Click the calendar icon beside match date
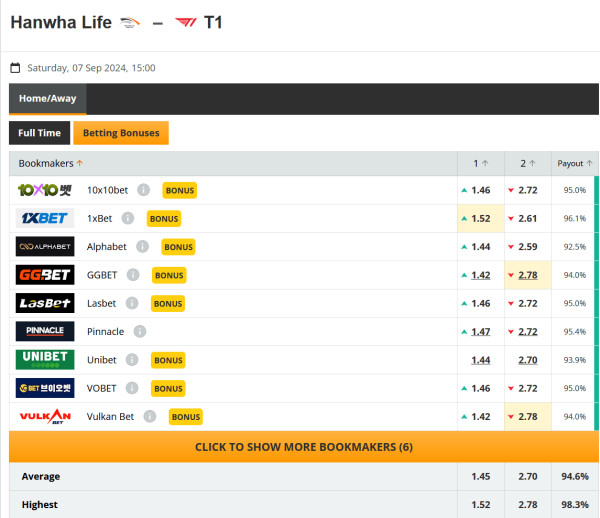Screen dimensions: 600x518 pyautogui.click(x=15, y=68)
